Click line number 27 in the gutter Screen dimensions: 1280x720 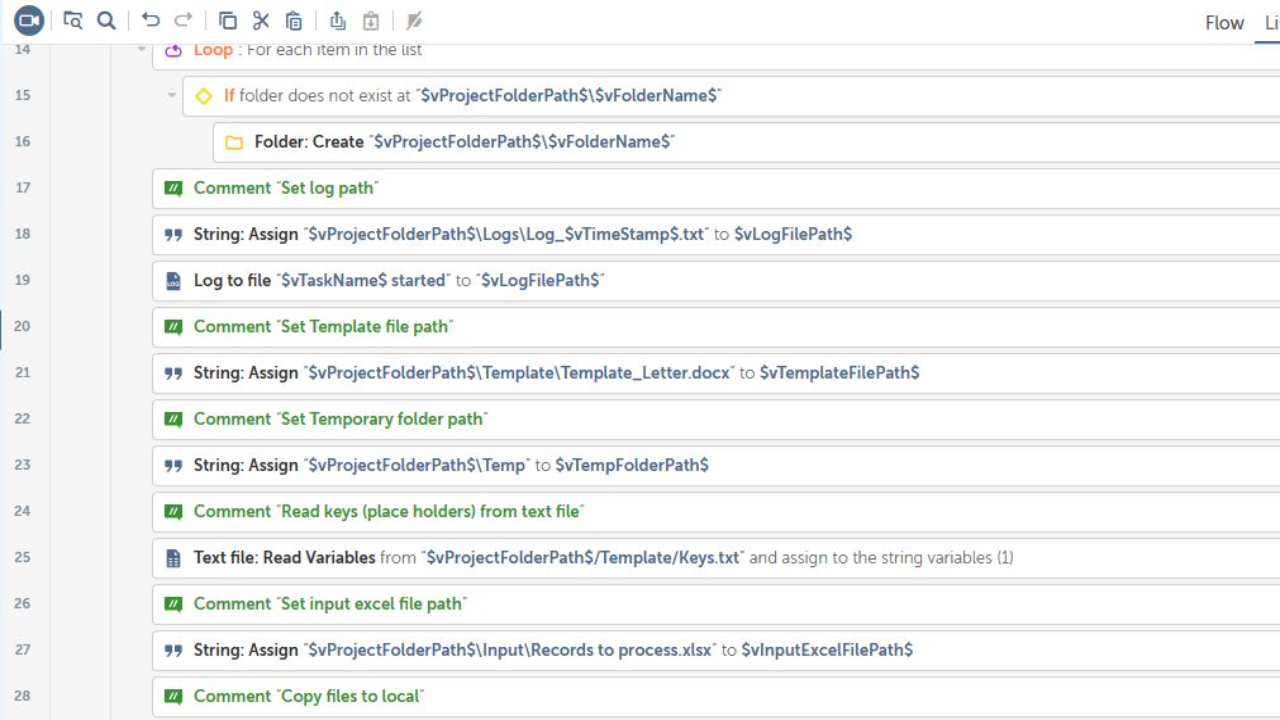pos(23,649)
